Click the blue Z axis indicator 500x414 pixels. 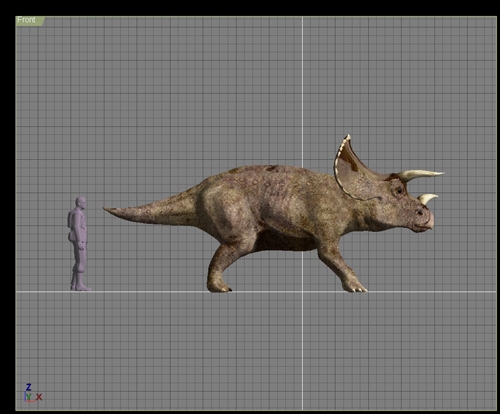29,387
